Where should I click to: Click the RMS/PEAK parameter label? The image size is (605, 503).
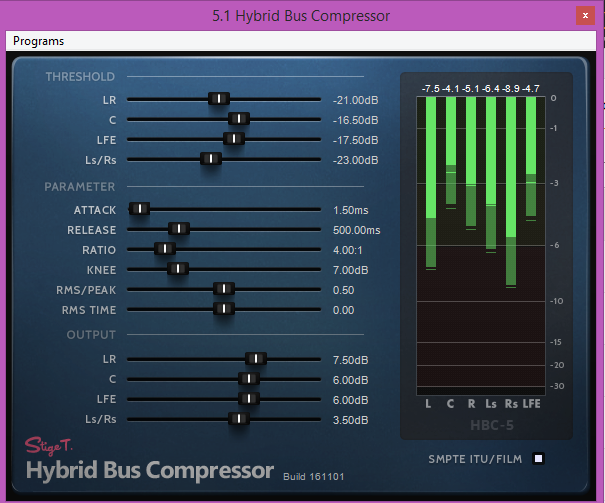click(x=86, y=290)
